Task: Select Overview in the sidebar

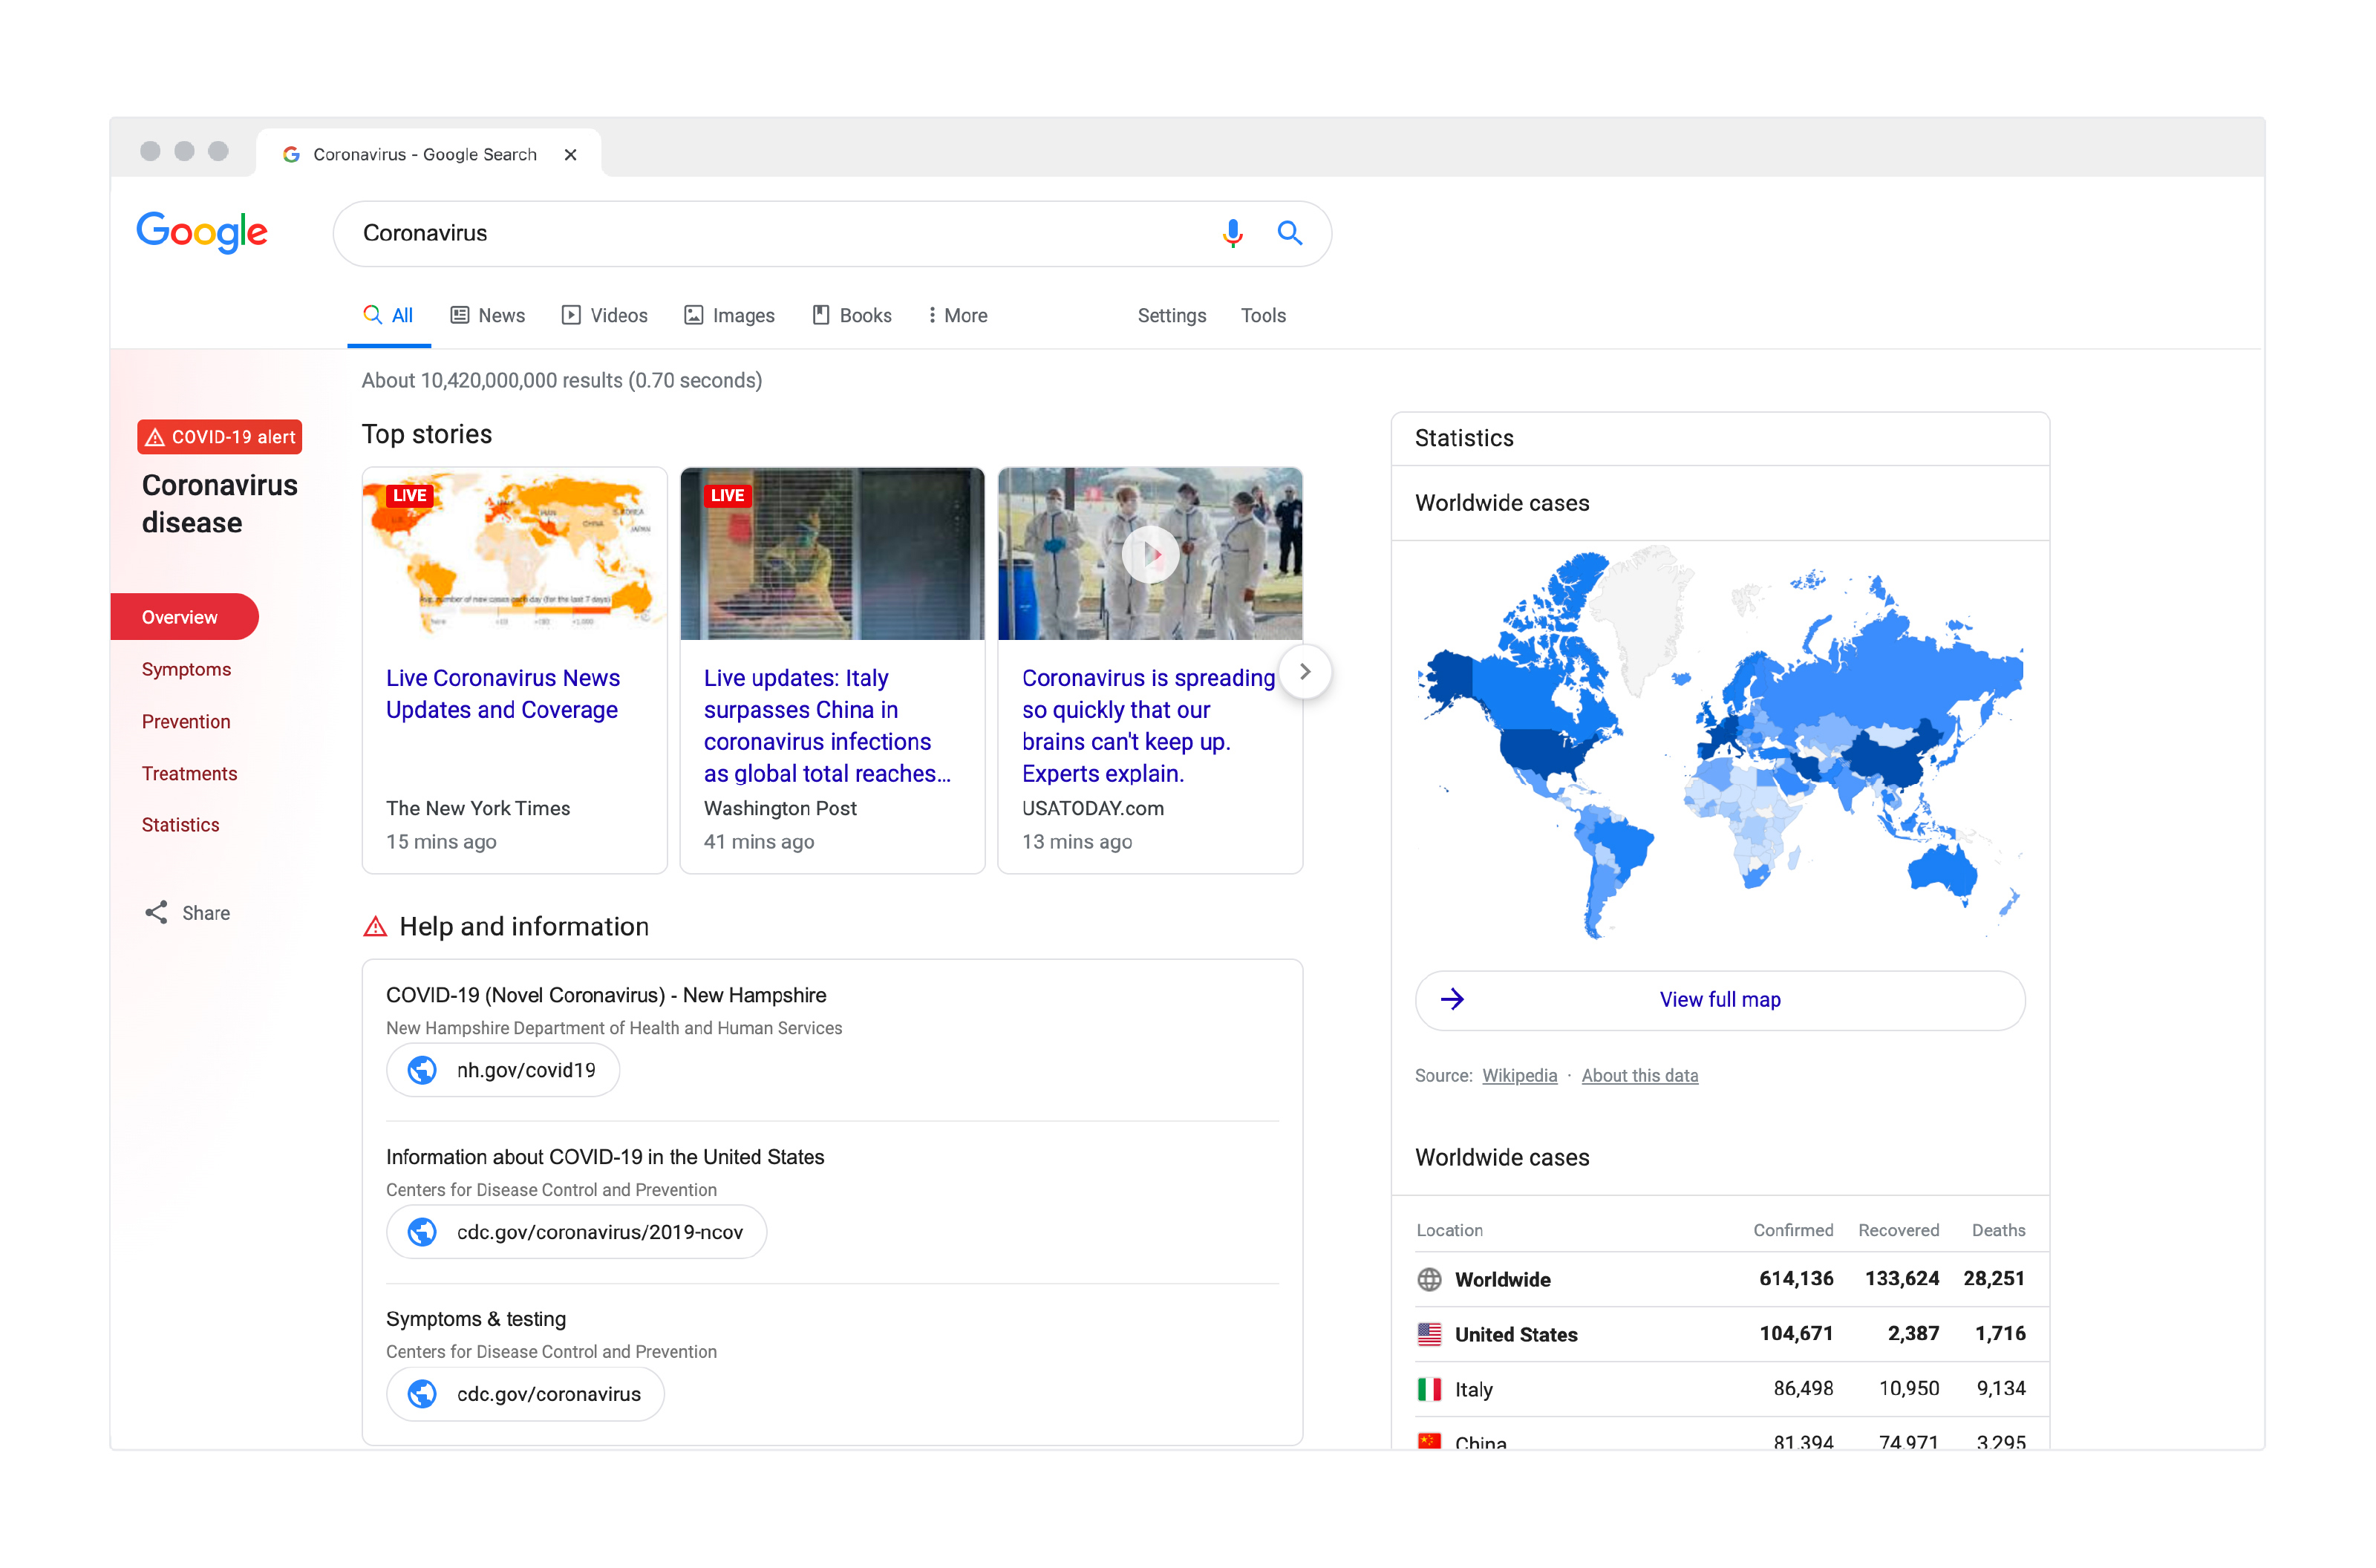Action: (184, 617)
